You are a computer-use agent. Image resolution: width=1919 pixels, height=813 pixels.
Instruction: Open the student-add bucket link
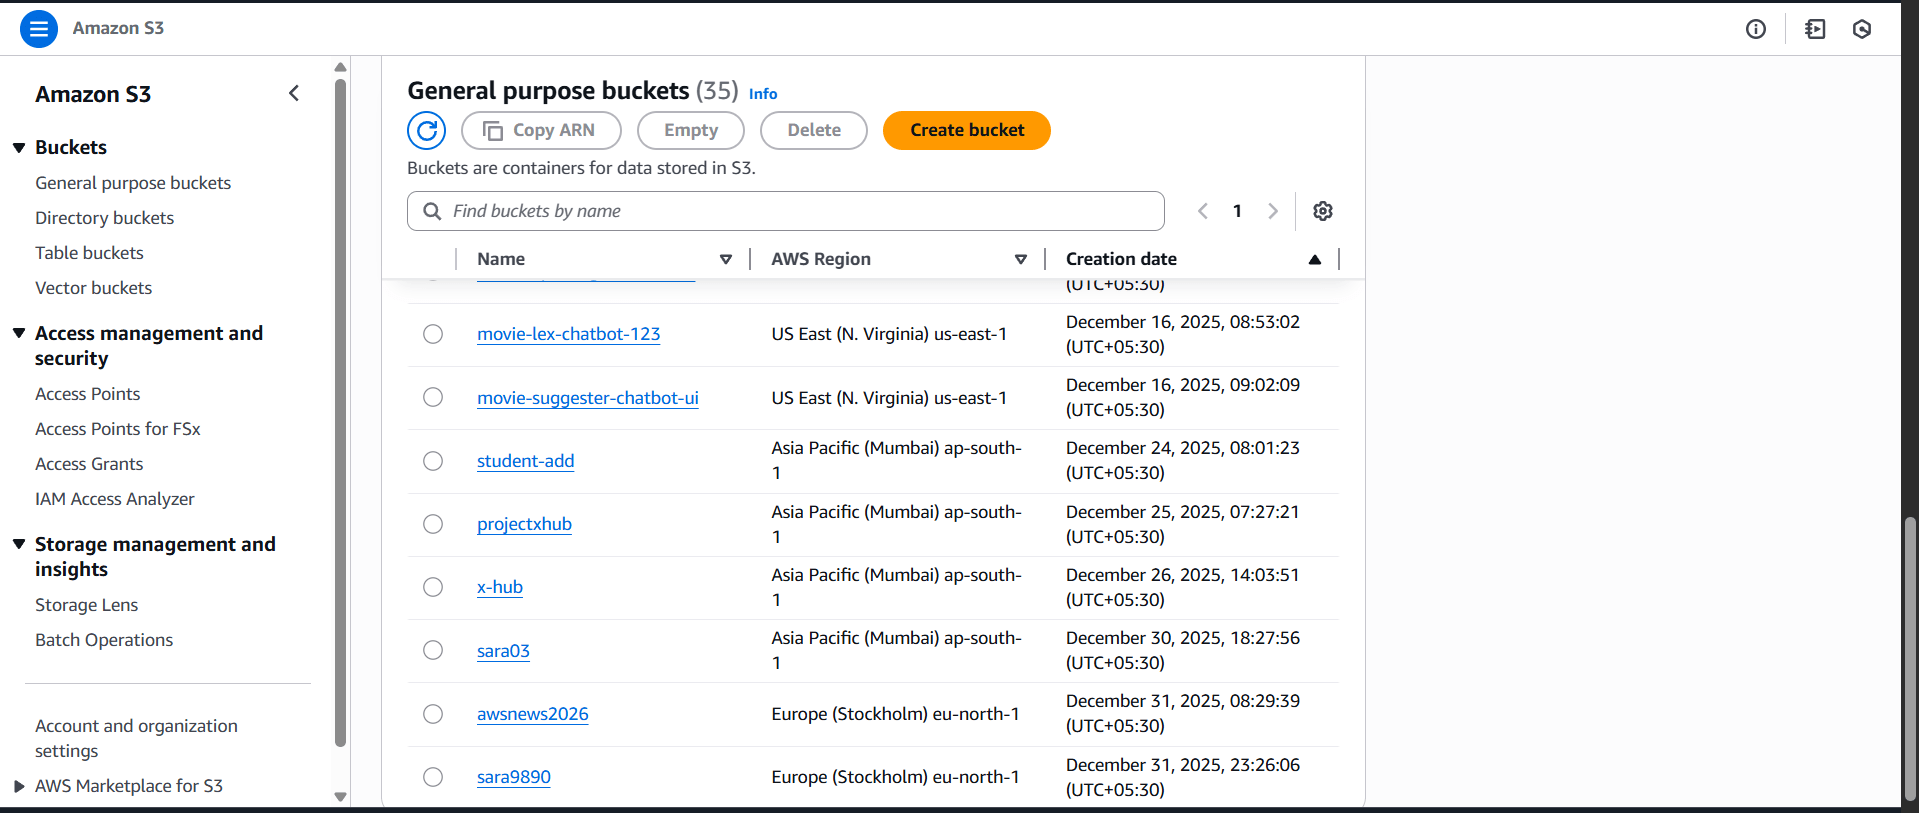click(526, 461)
